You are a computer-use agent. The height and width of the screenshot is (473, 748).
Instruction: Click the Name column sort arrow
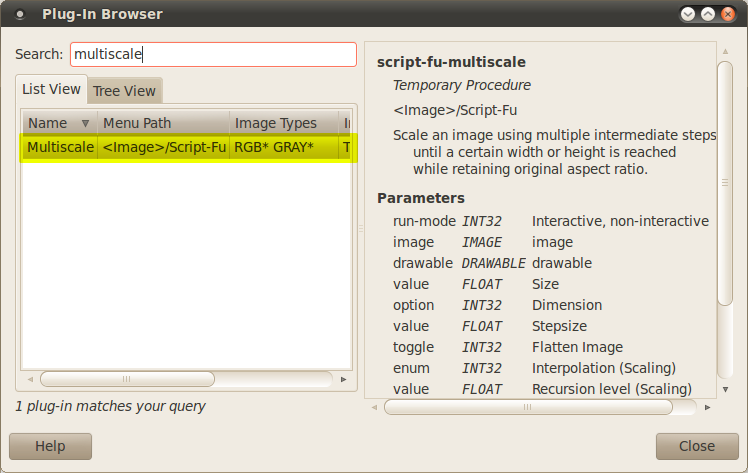pos(85,123)
